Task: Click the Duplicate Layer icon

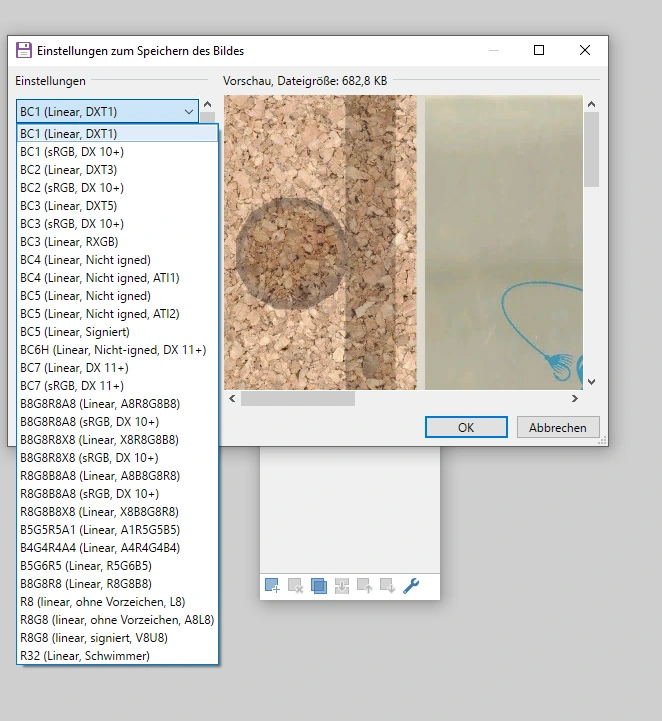Action: point(318,586)
